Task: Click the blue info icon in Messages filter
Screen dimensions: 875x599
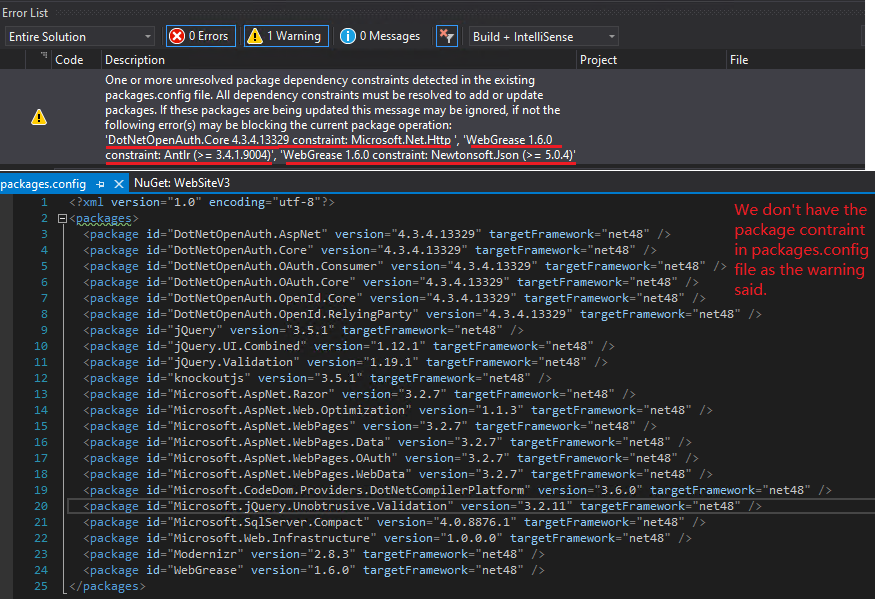Action: (348, 36)
